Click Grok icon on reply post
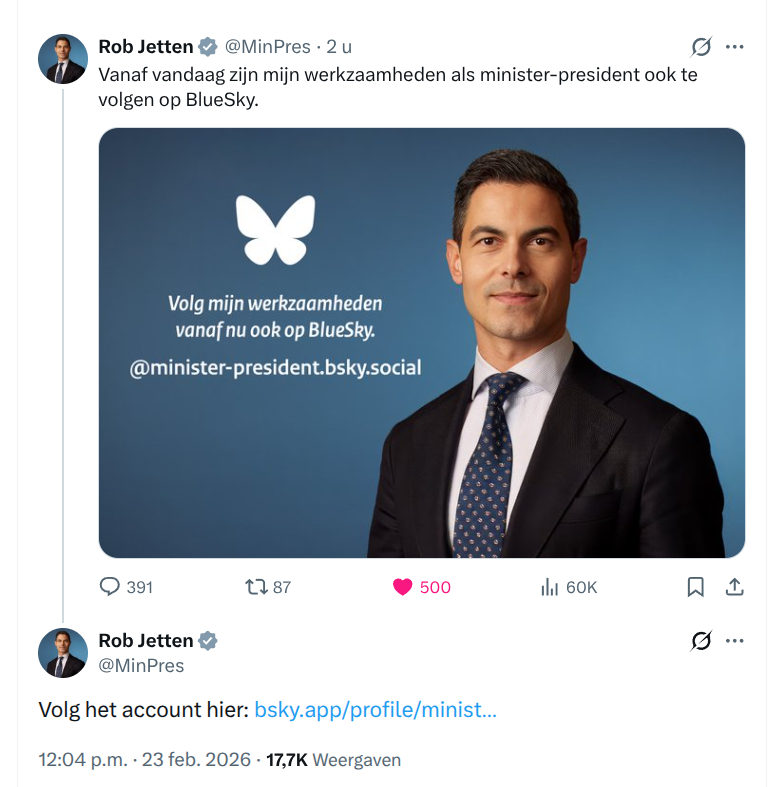This screenshot has height=787, width=783. 701,641
